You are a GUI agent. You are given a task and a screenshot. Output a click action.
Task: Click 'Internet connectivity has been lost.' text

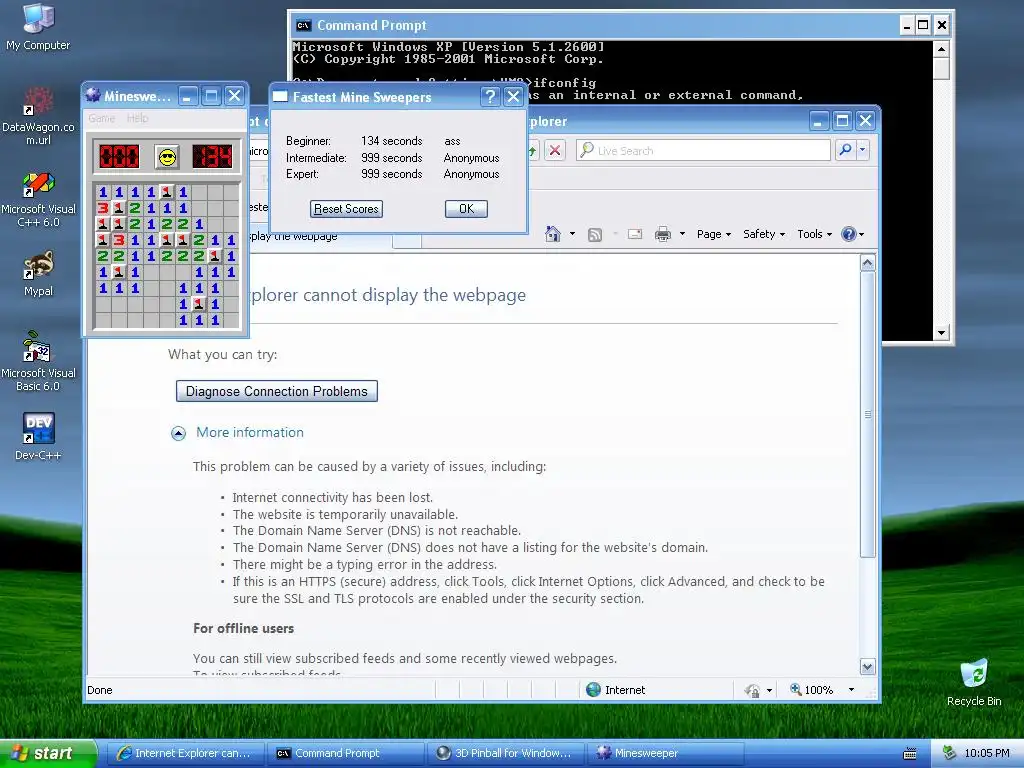332,498
